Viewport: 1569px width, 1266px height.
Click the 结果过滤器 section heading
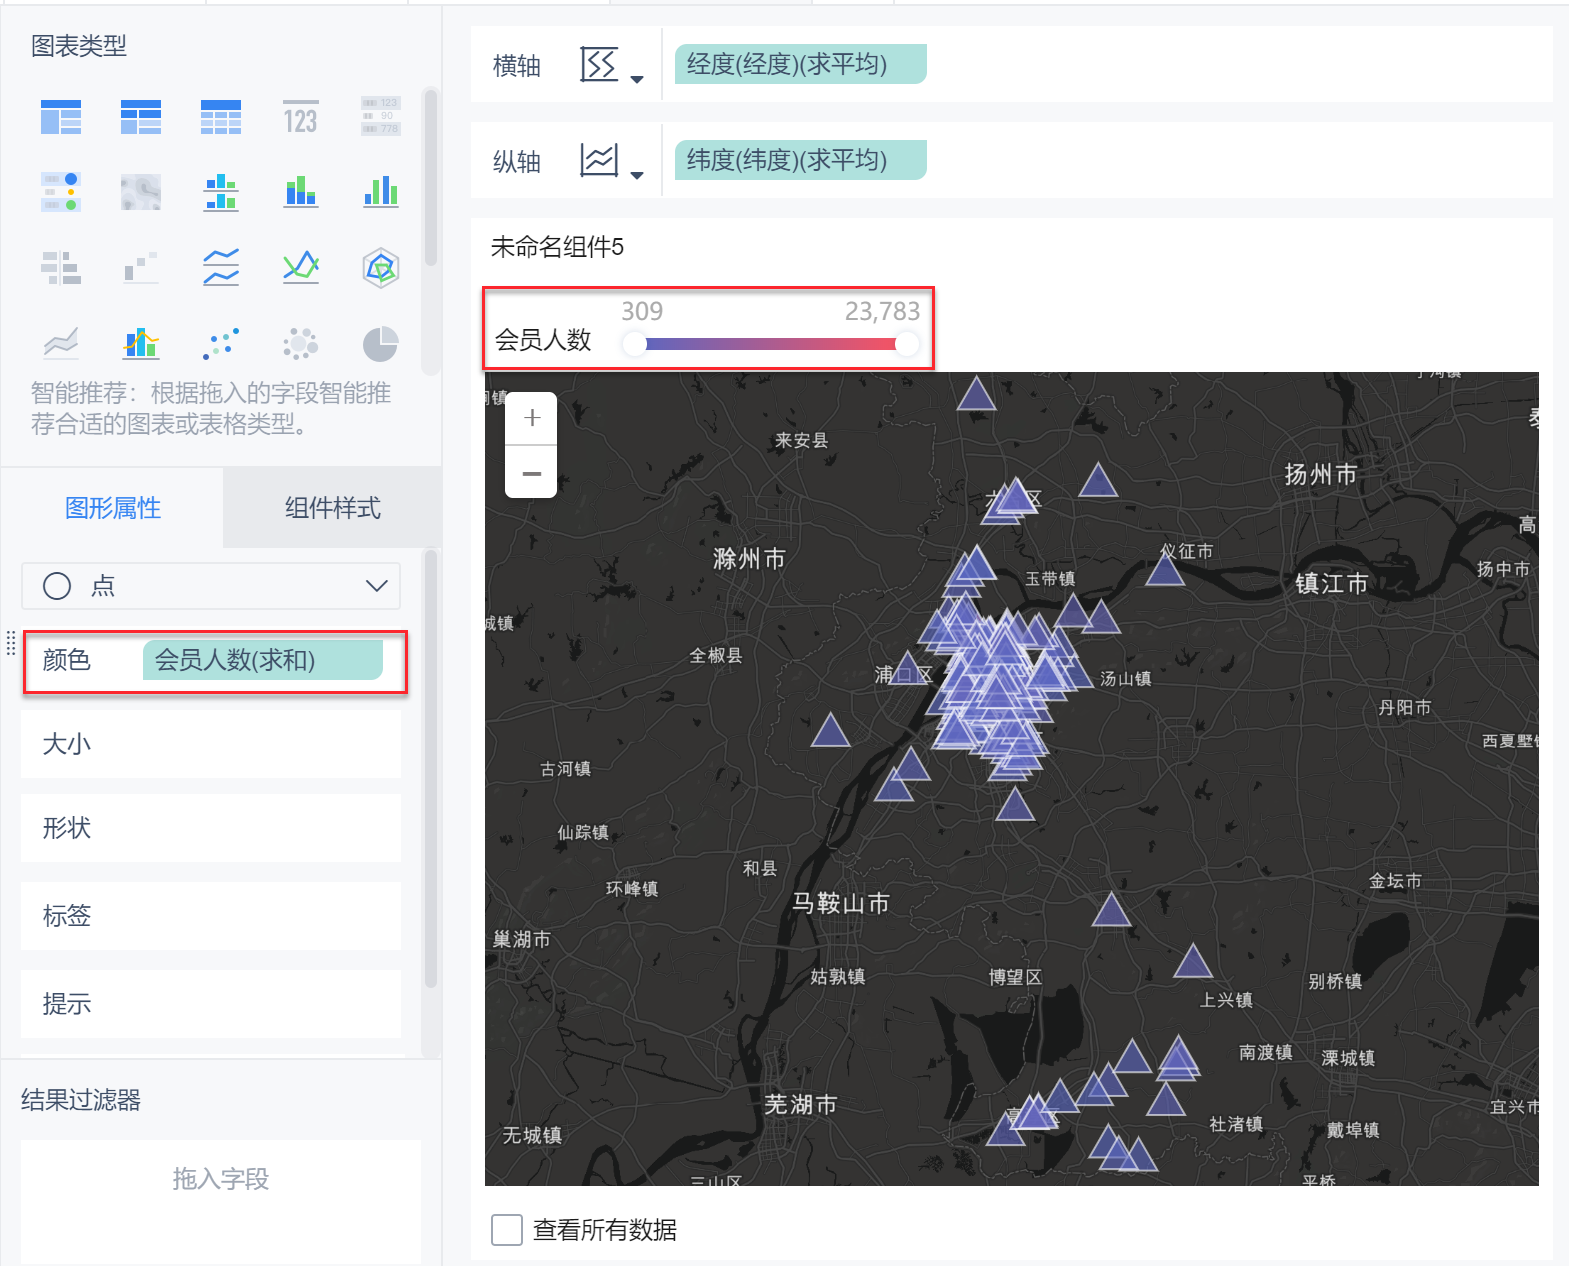(x=81, y=1100)
